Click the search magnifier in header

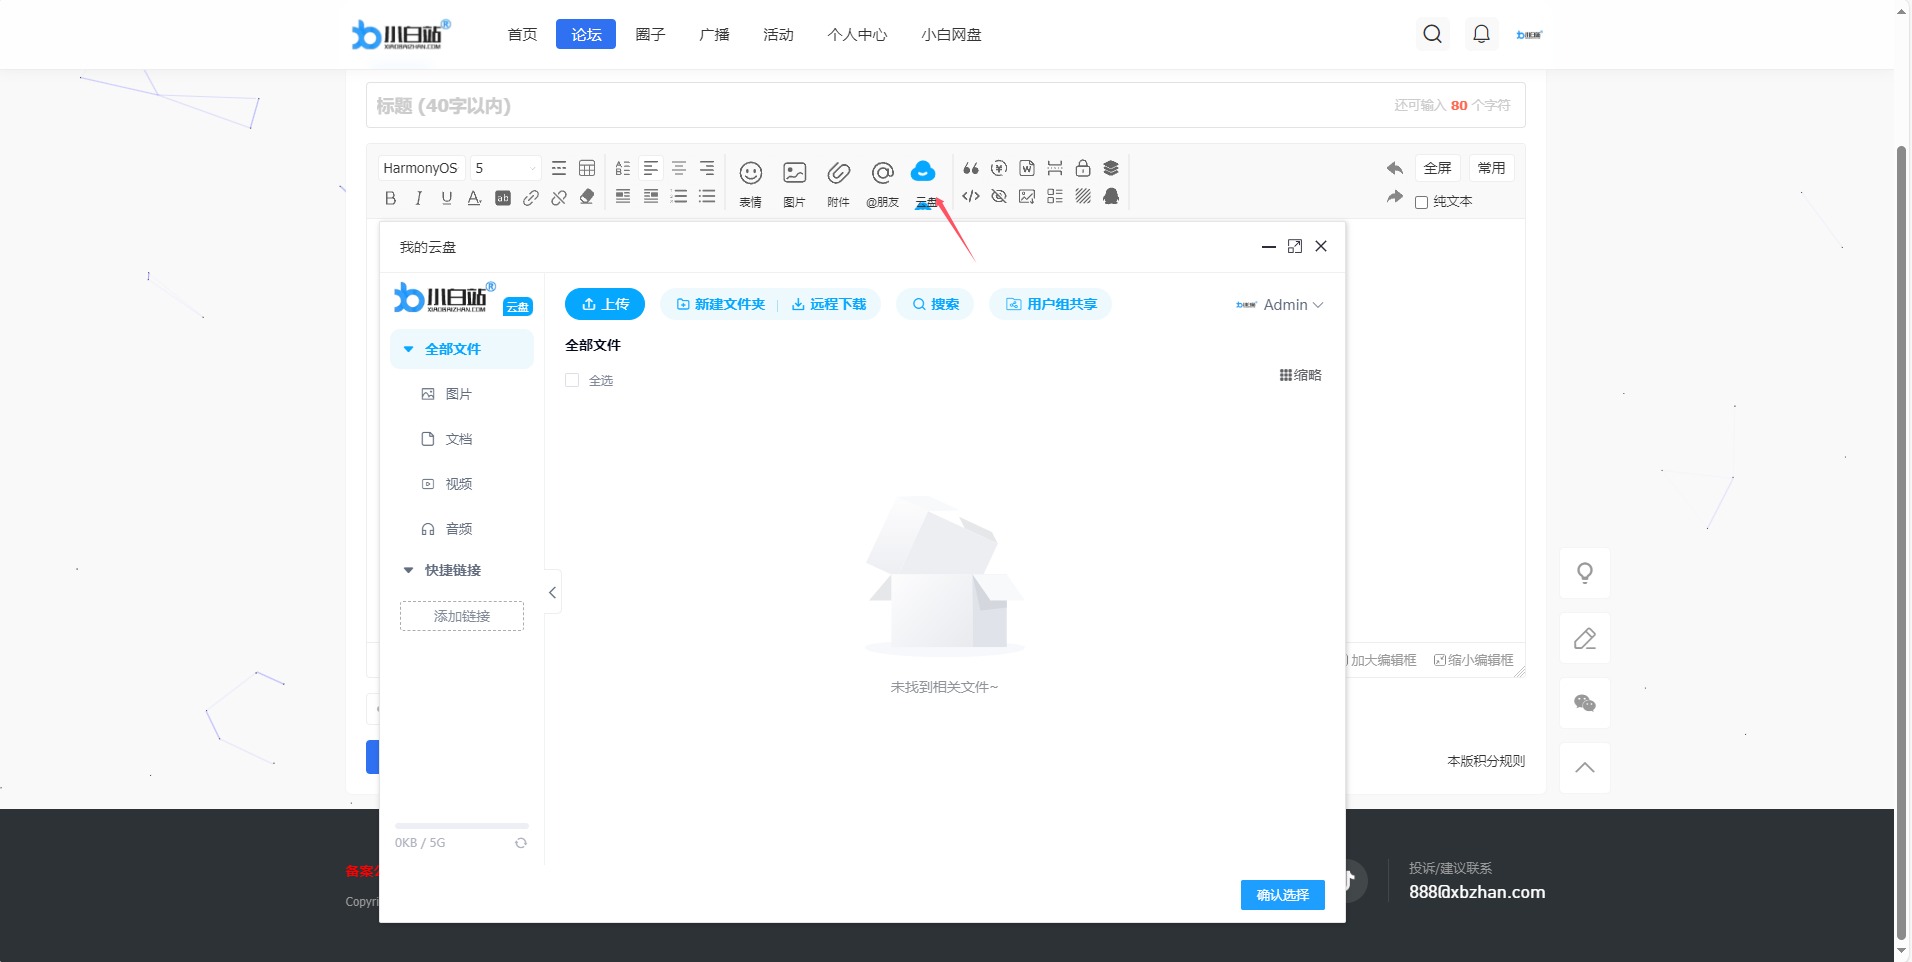(x=1432, y=34)
